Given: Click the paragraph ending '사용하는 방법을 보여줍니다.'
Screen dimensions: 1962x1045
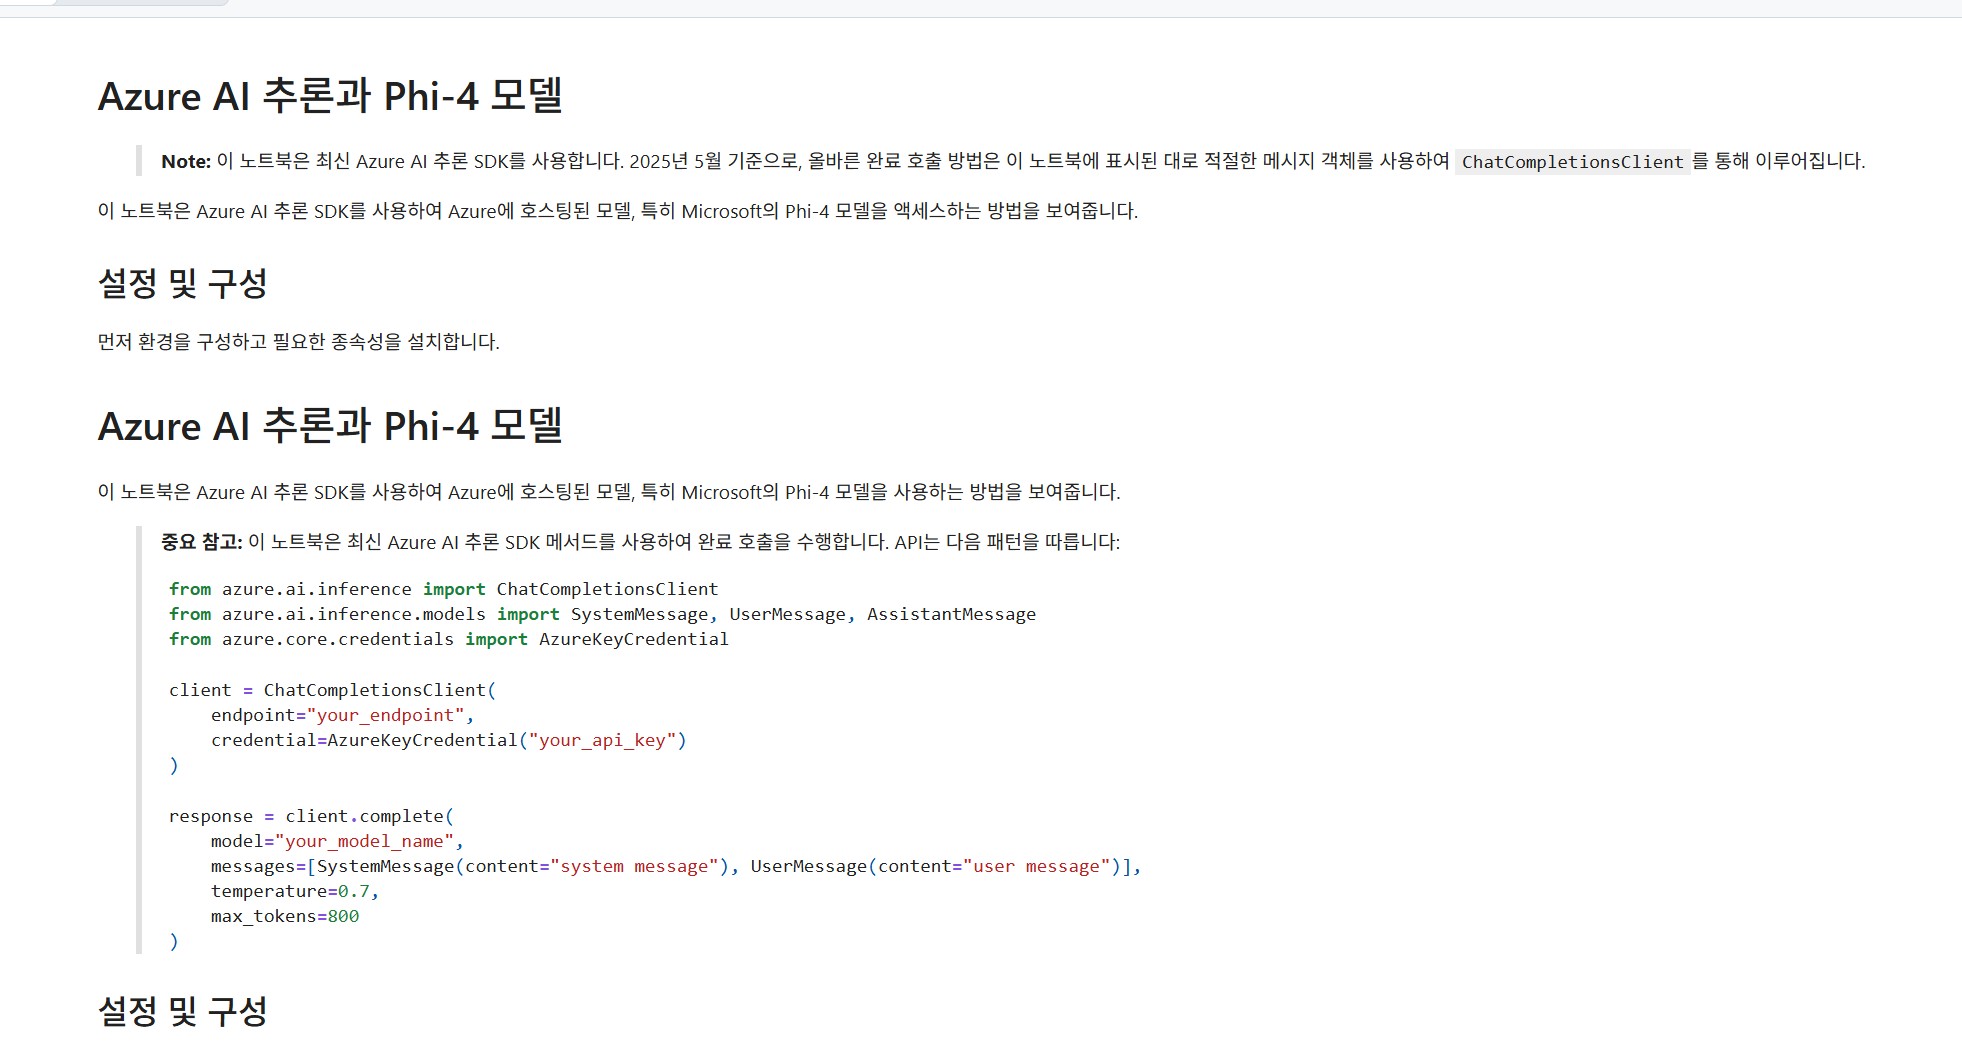Looking at the screenshot, I should coord(609,492).
